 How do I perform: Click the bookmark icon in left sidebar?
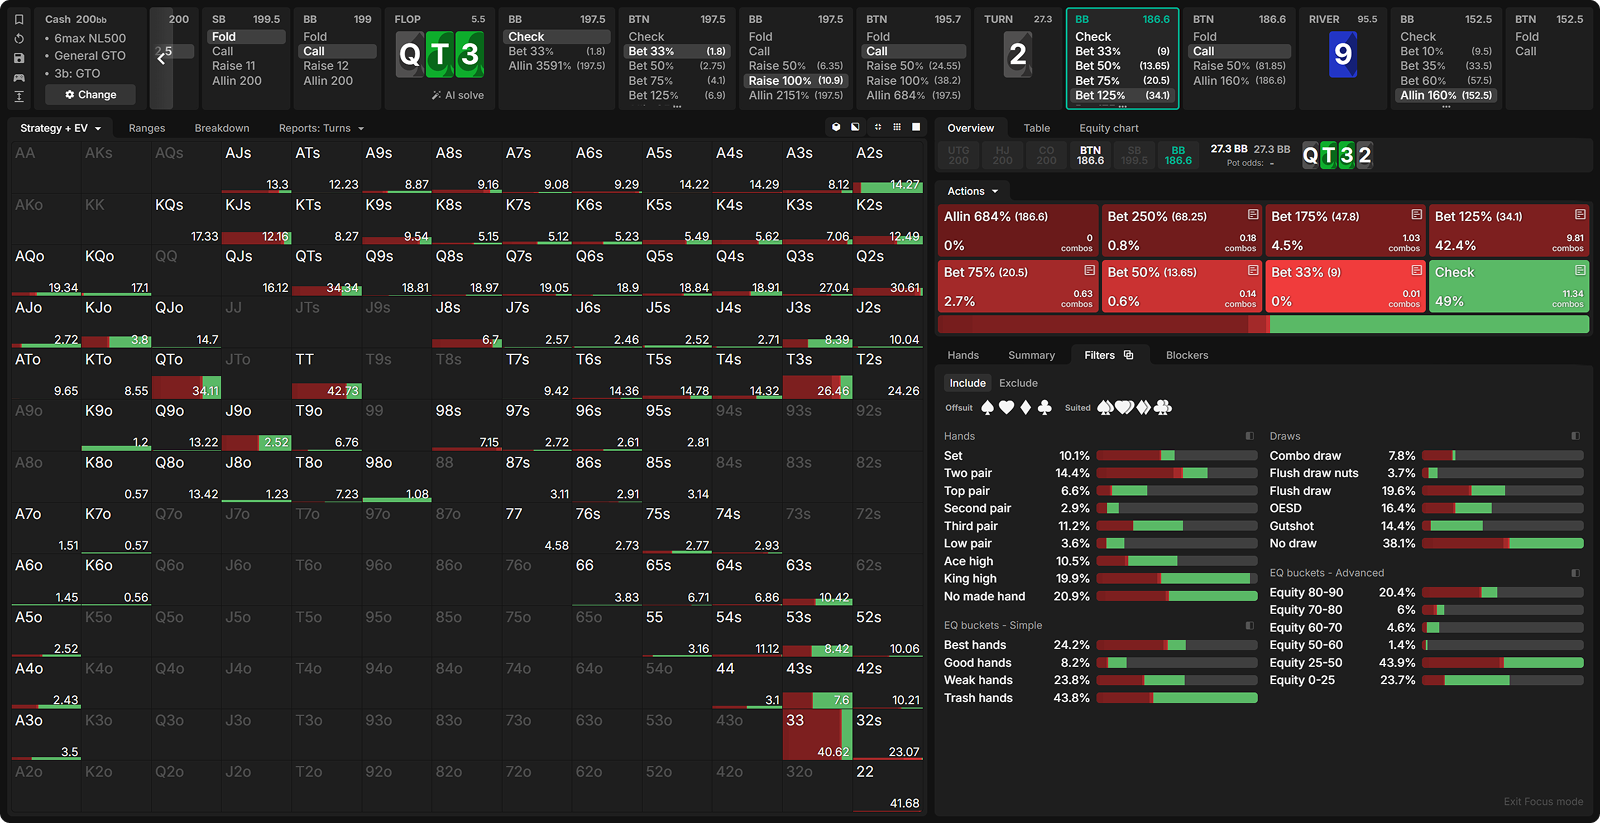pos(19,19)
